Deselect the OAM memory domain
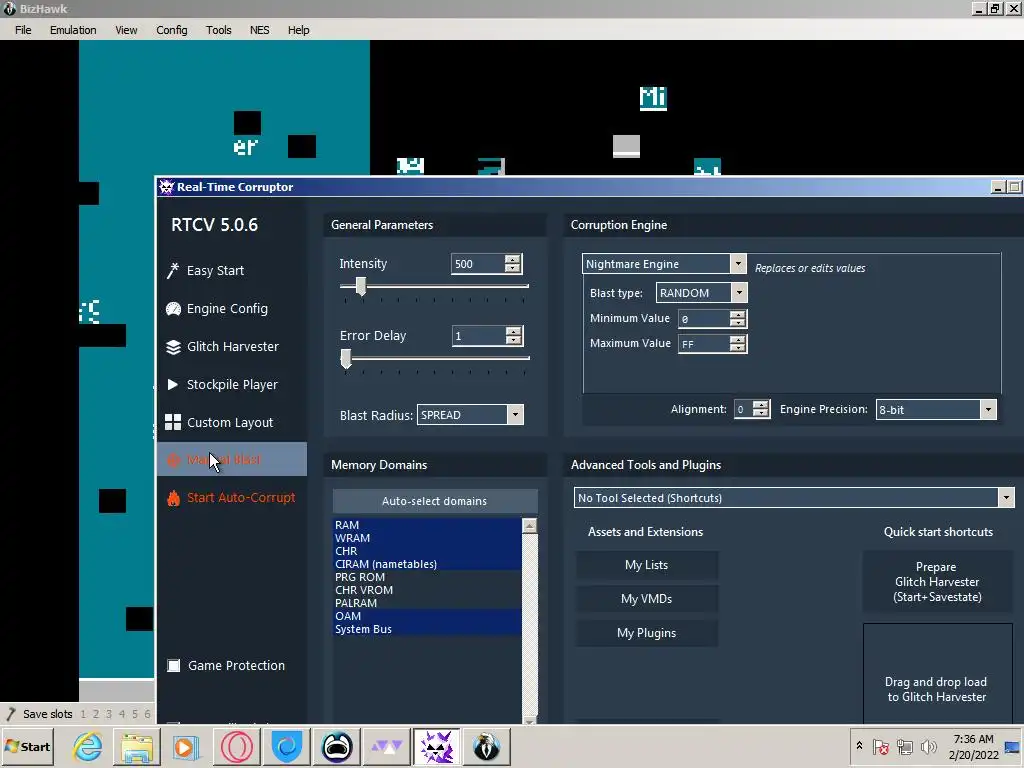 (427, 616)
